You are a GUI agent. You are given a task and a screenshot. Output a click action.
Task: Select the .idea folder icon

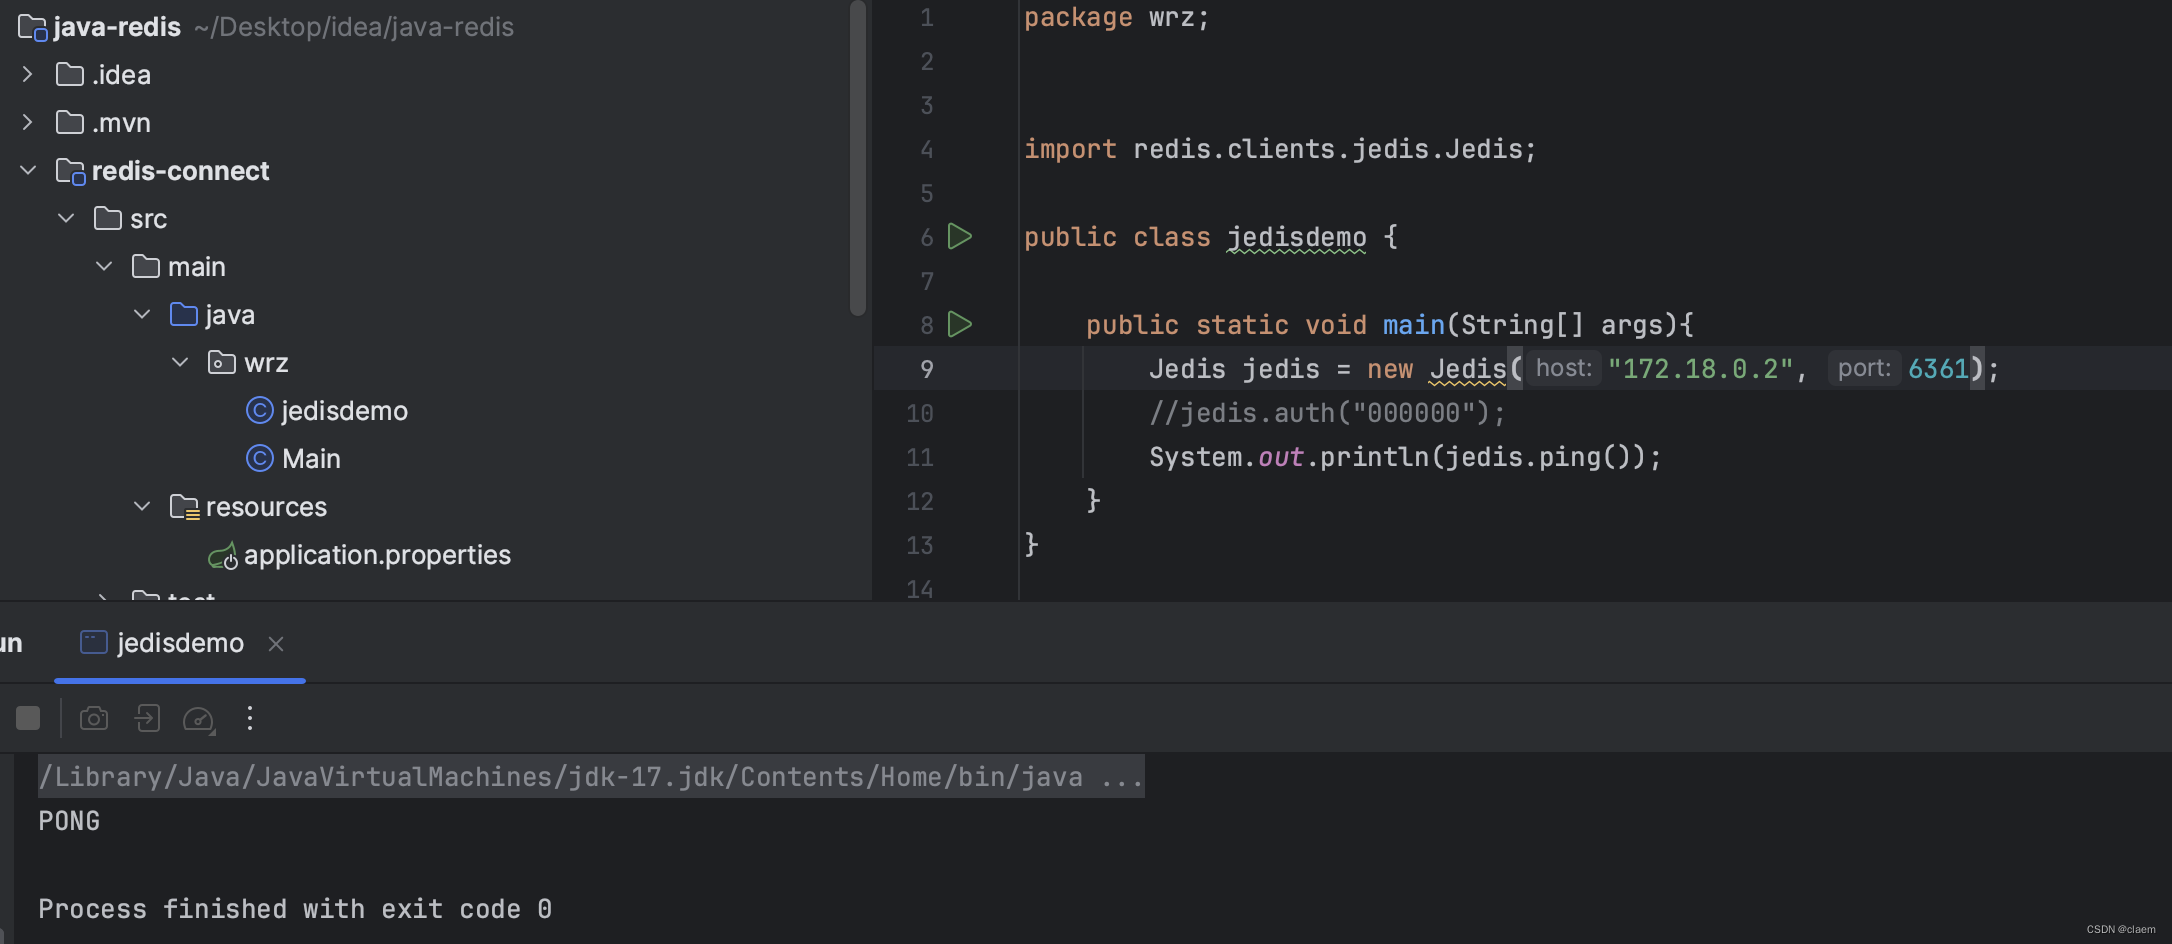(x=70, y=75)
